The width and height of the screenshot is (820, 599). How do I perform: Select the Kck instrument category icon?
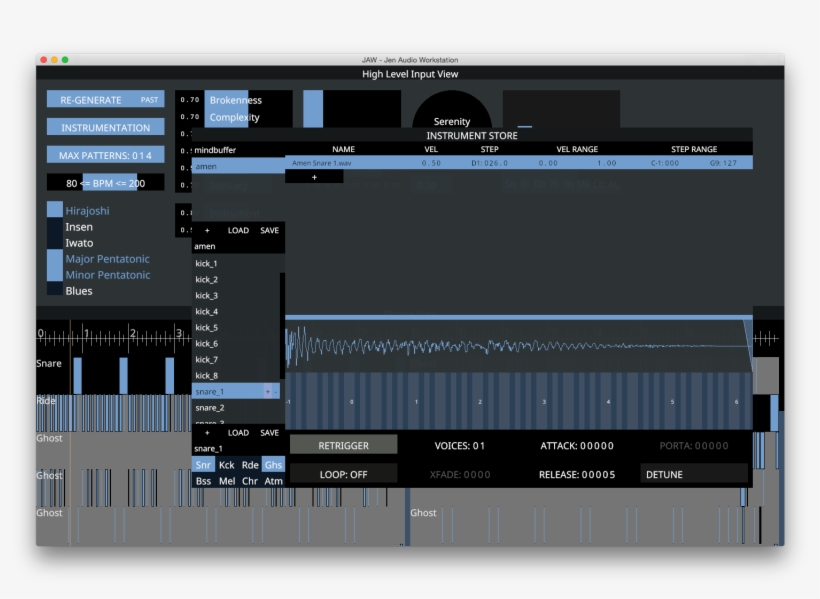(226, 464)
